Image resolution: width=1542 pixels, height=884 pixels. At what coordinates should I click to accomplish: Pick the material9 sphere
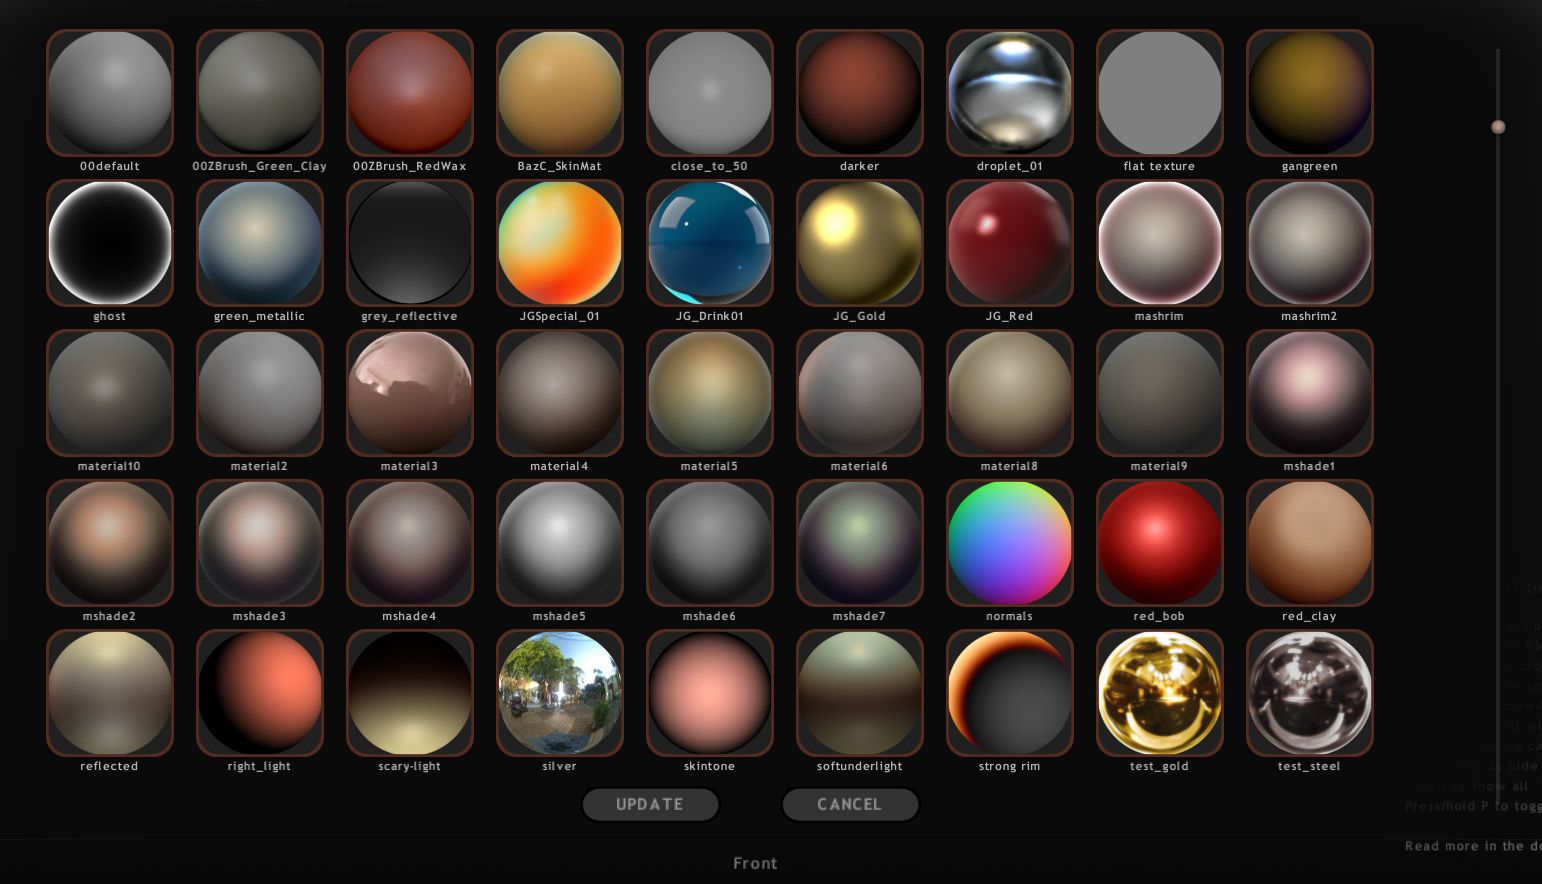click(1160, 393)
